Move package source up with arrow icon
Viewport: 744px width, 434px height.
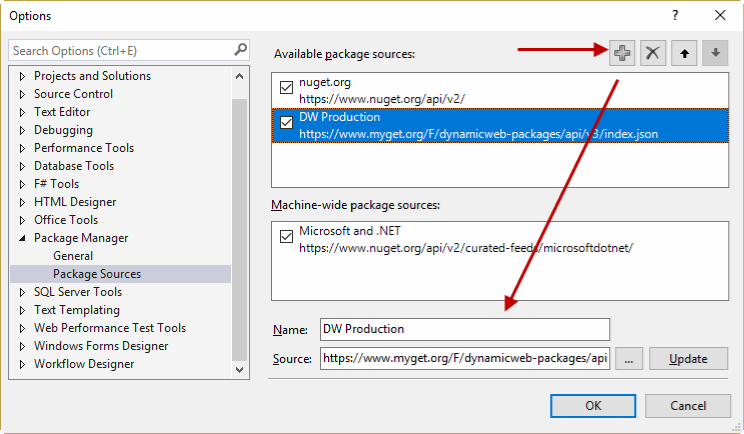(684, 54)
